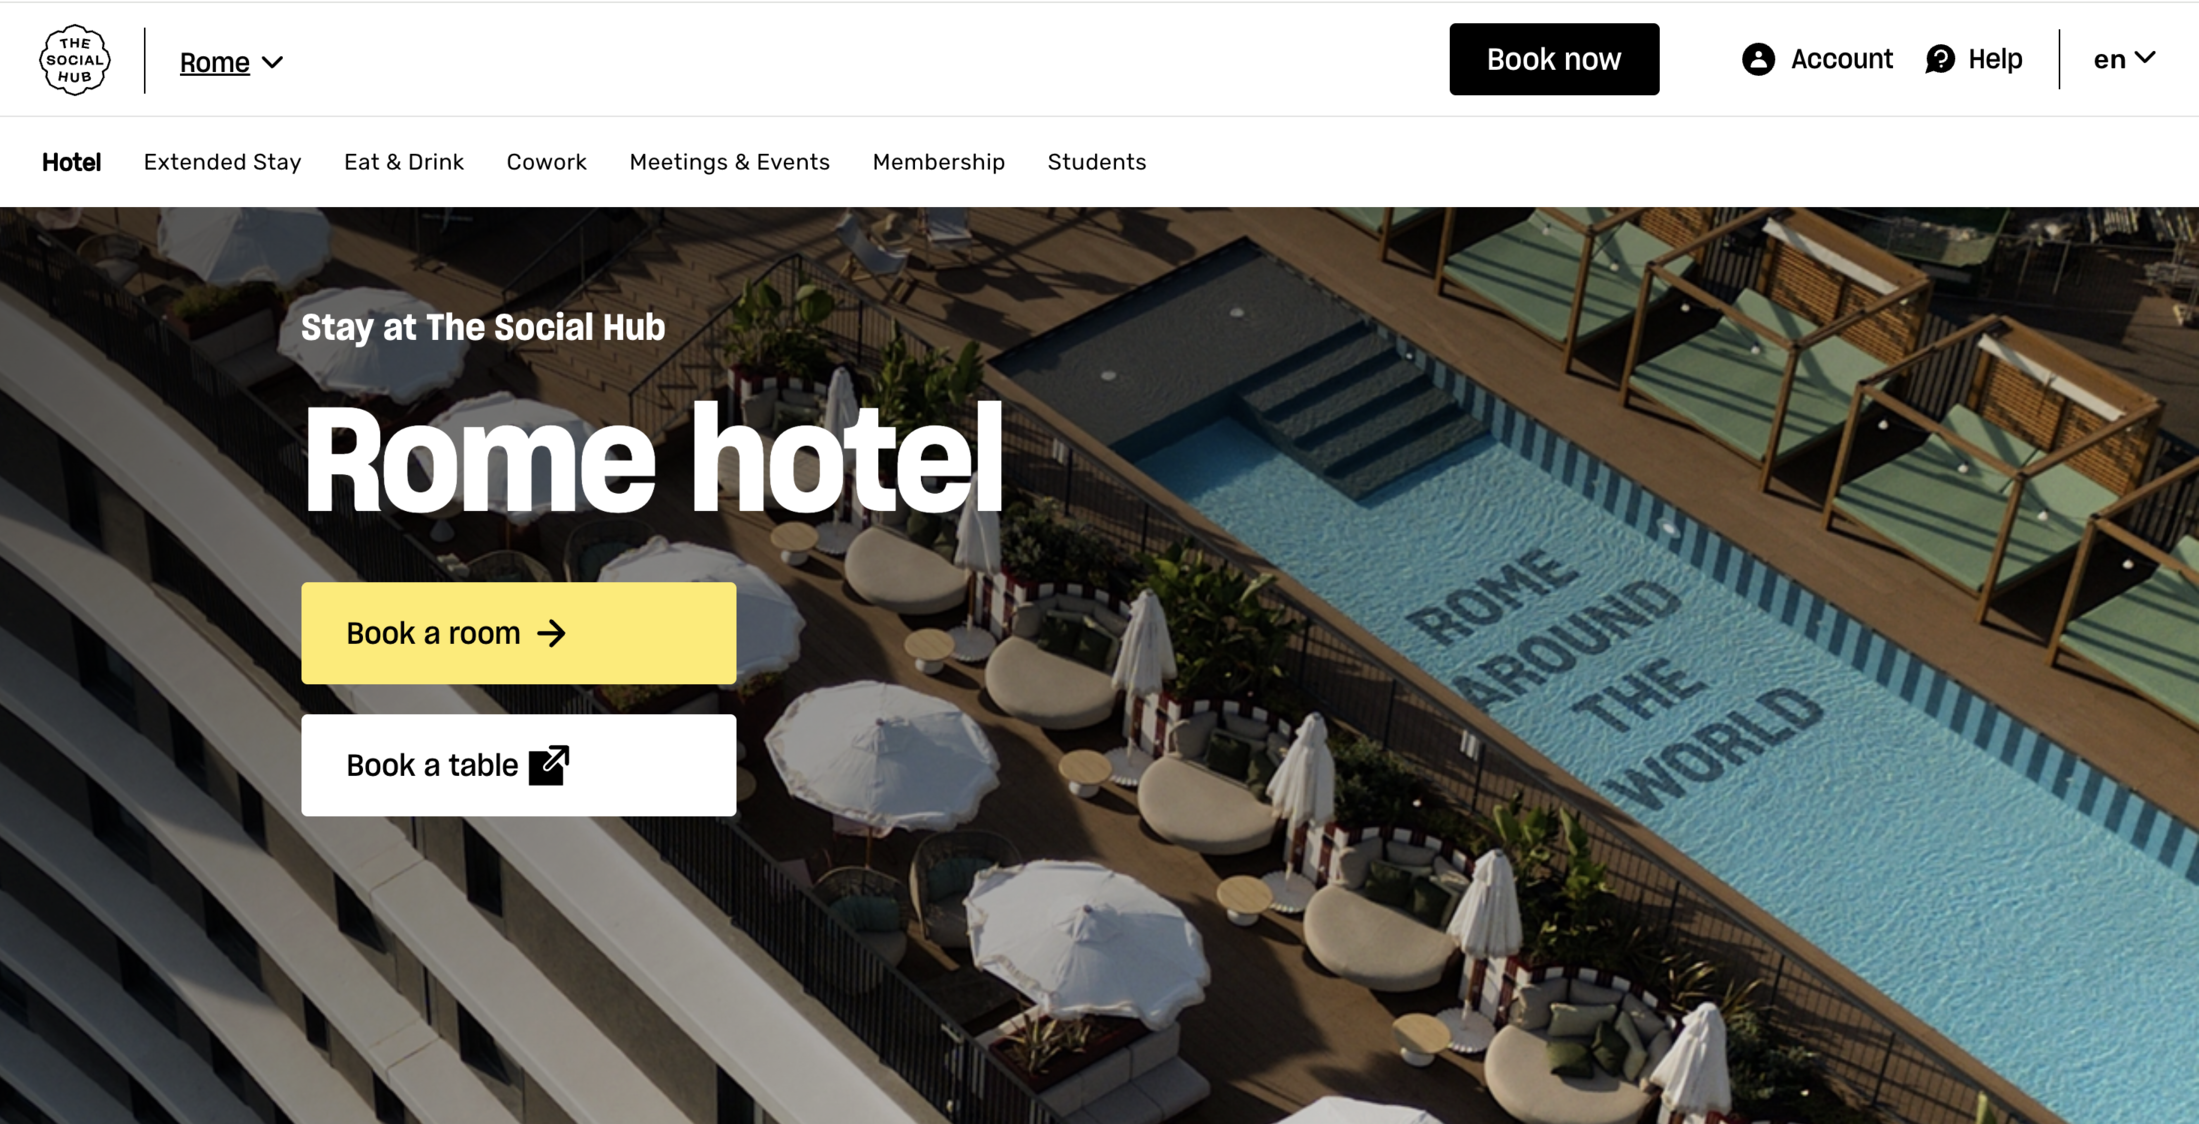Image resolution: width=2199 pixels, height=1124 pixels.
Task: Click the black Book now button
Action: pos(1554,59)
